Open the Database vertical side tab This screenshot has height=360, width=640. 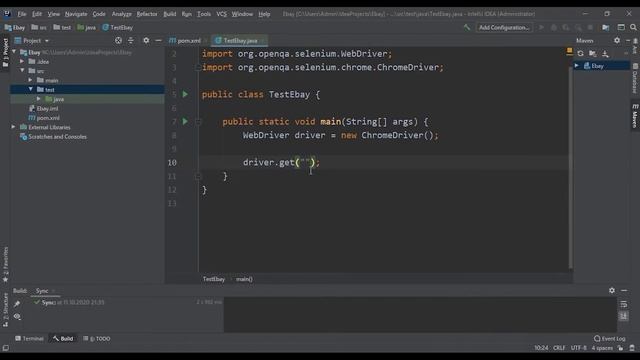[635, 78]
